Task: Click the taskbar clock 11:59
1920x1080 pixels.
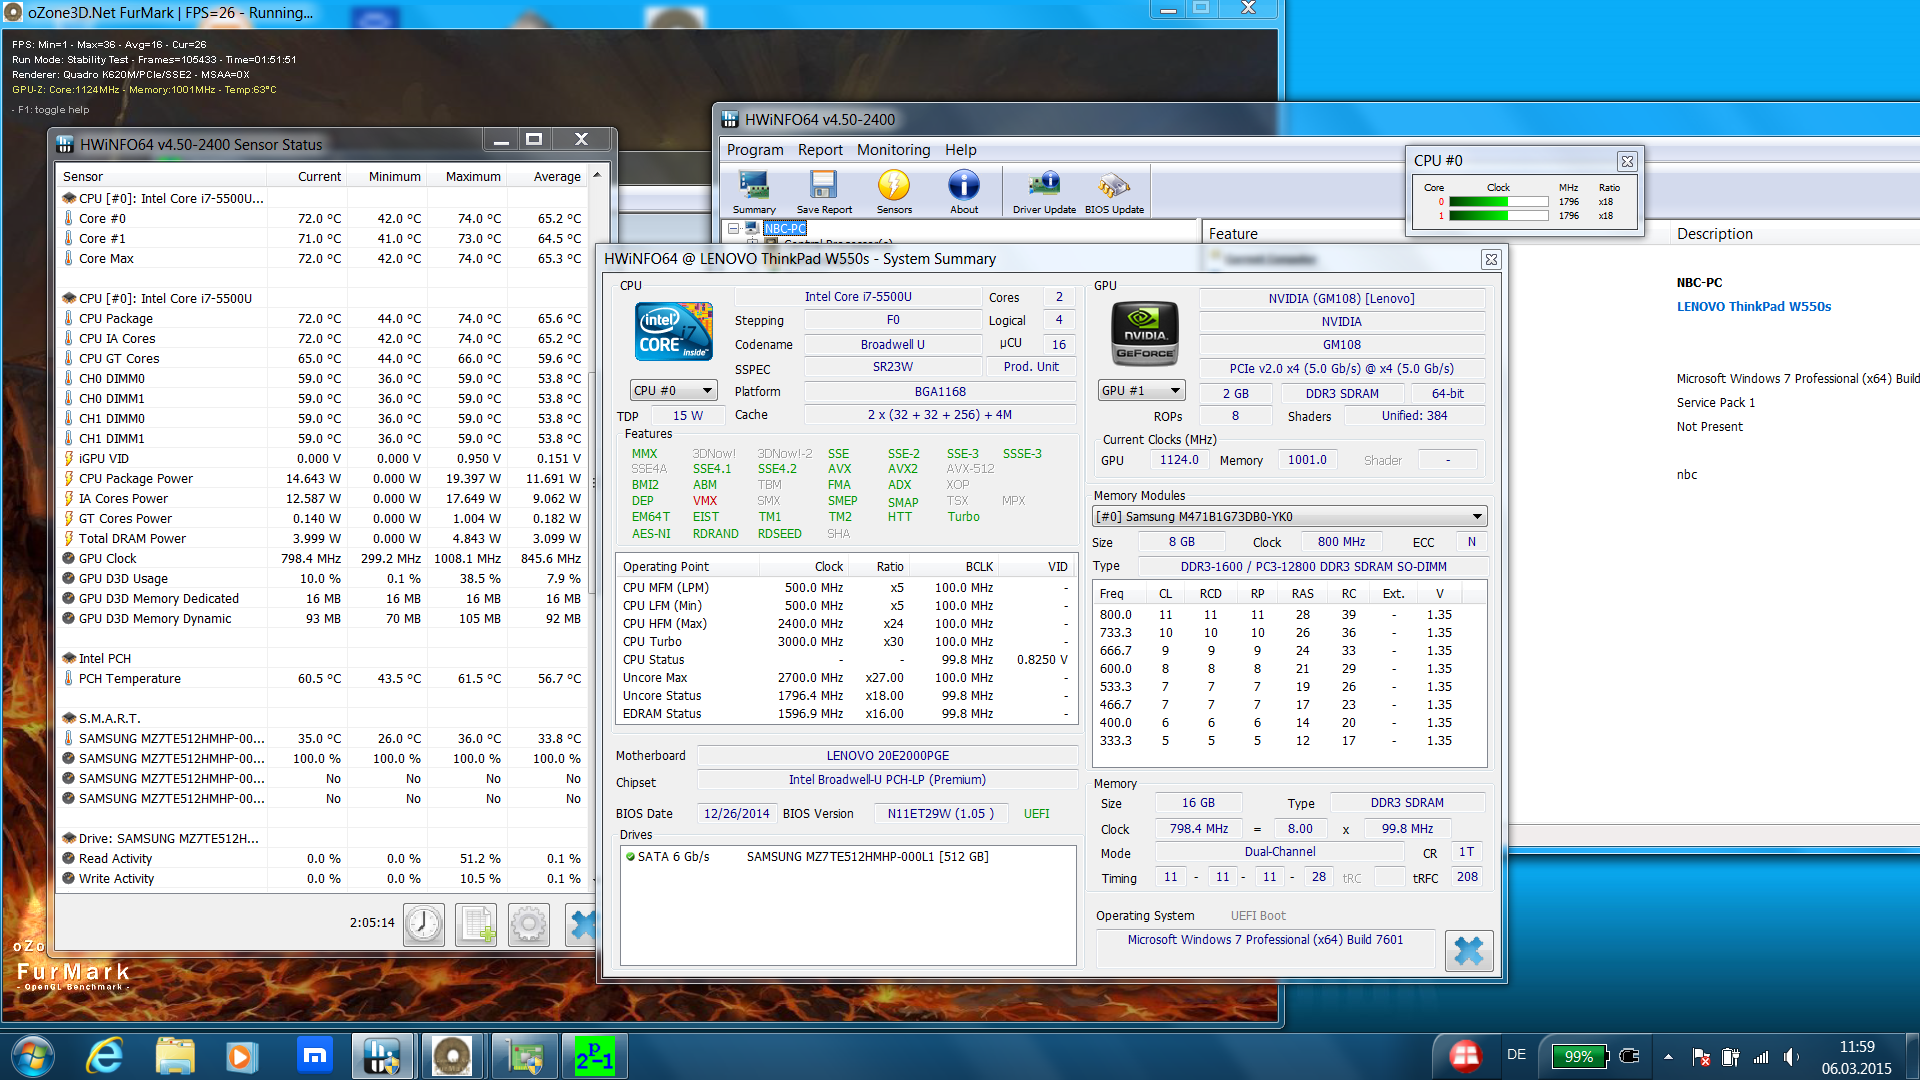Action: click(x=1856, y=1047)
